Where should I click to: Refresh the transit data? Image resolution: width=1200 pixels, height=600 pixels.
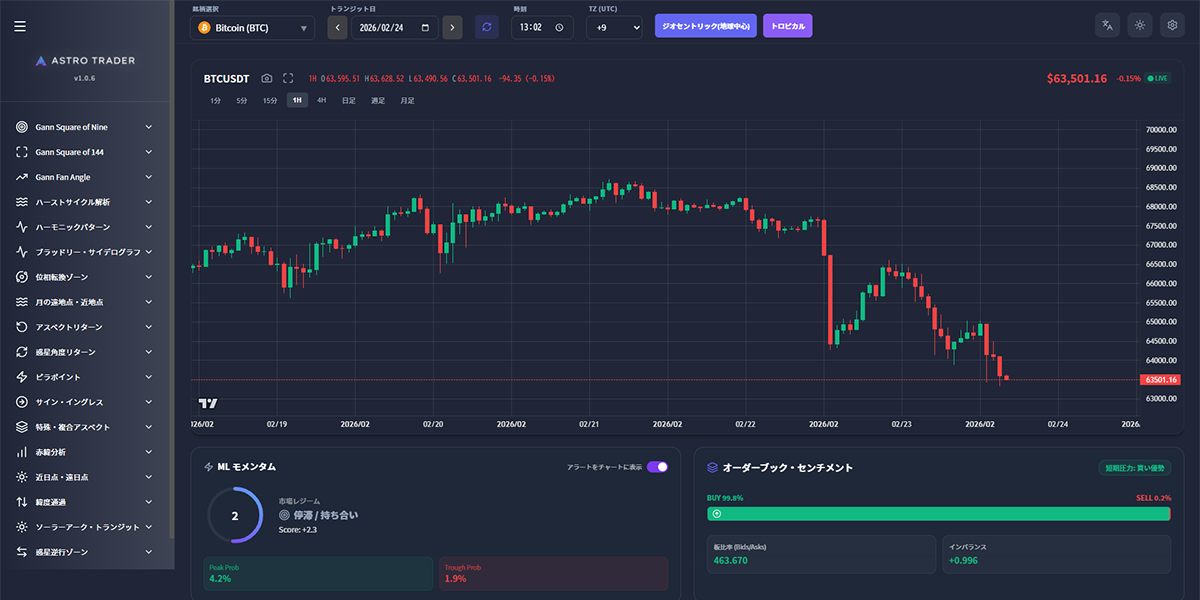point(487,27)
